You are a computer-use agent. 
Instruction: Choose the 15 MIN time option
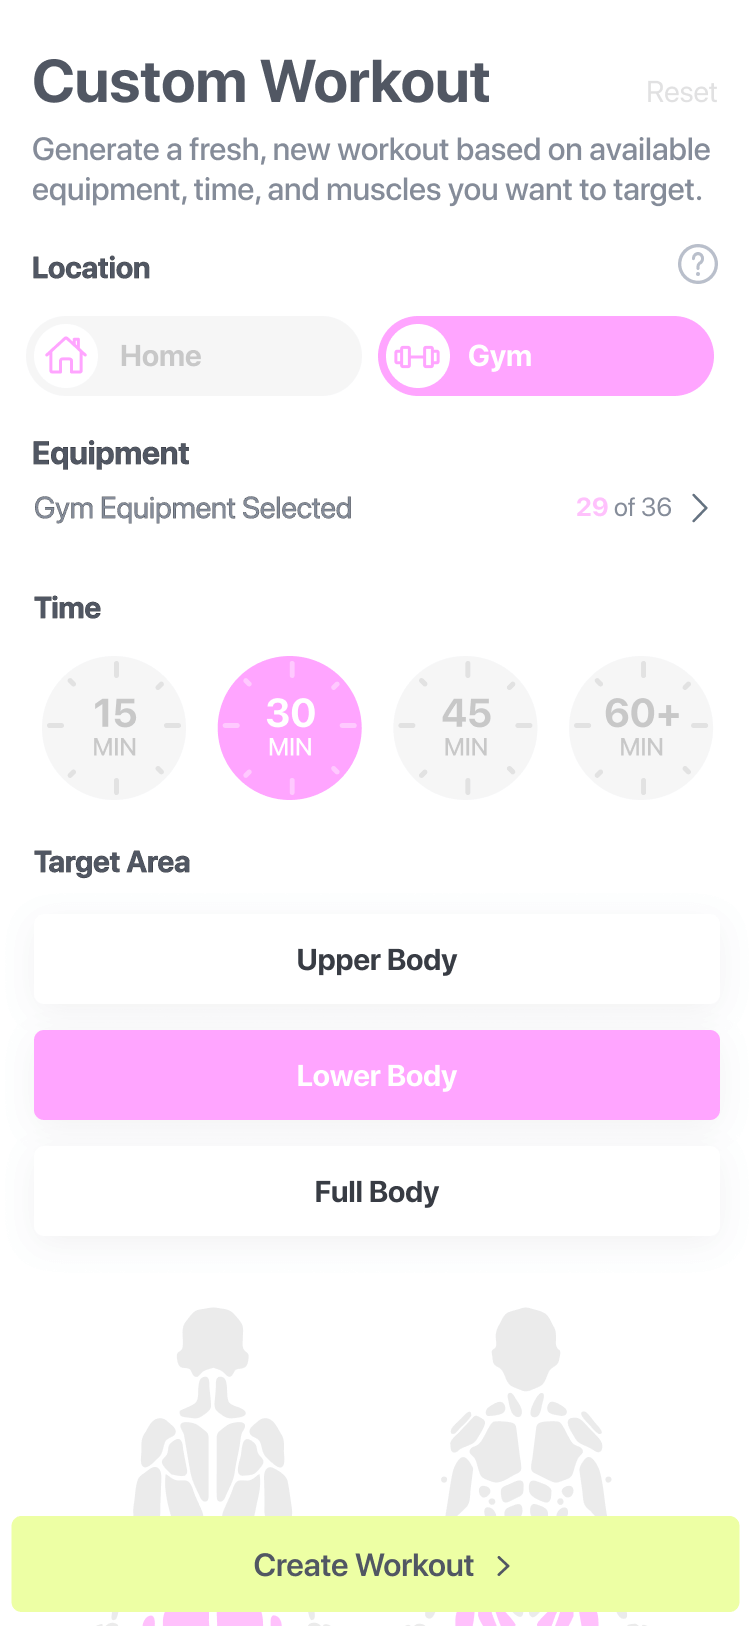click(x=115, y=727)
